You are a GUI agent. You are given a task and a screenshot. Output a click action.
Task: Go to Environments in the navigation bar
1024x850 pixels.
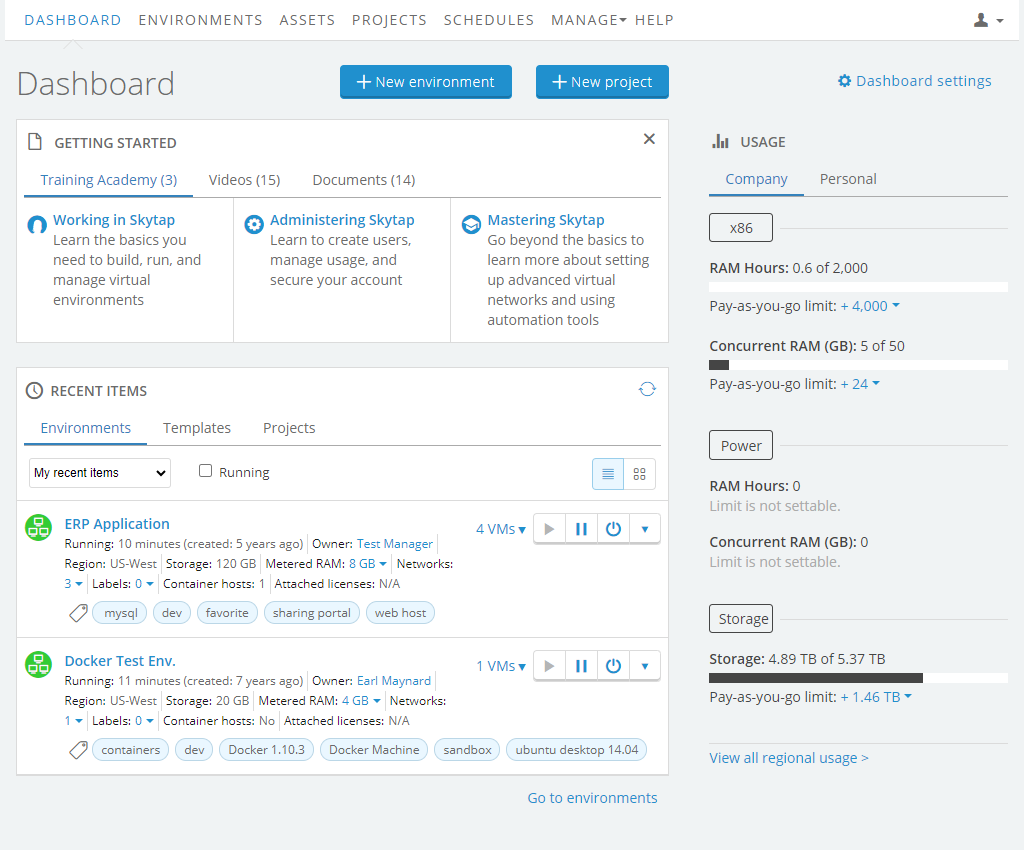tap(200, 20)
